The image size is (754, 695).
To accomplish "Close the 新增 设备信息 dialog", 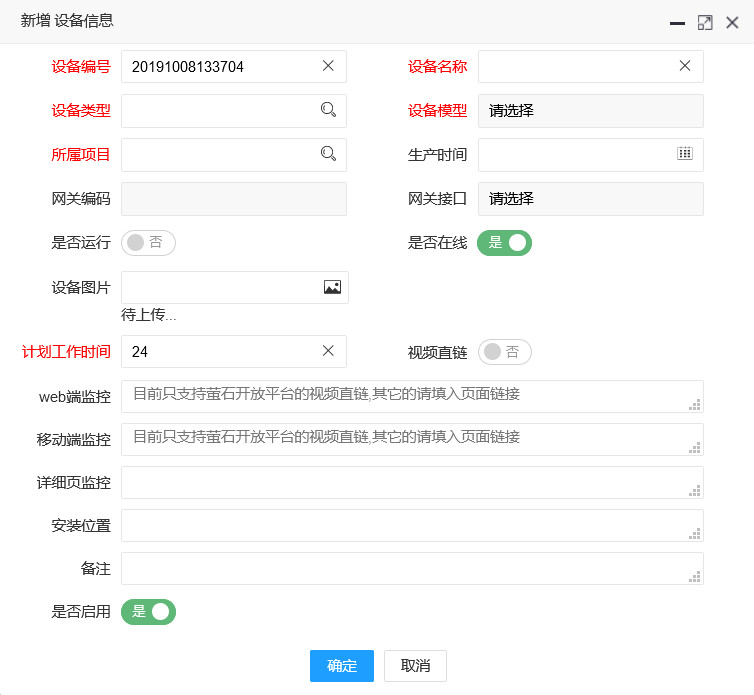I will click(x=732, y=23).
